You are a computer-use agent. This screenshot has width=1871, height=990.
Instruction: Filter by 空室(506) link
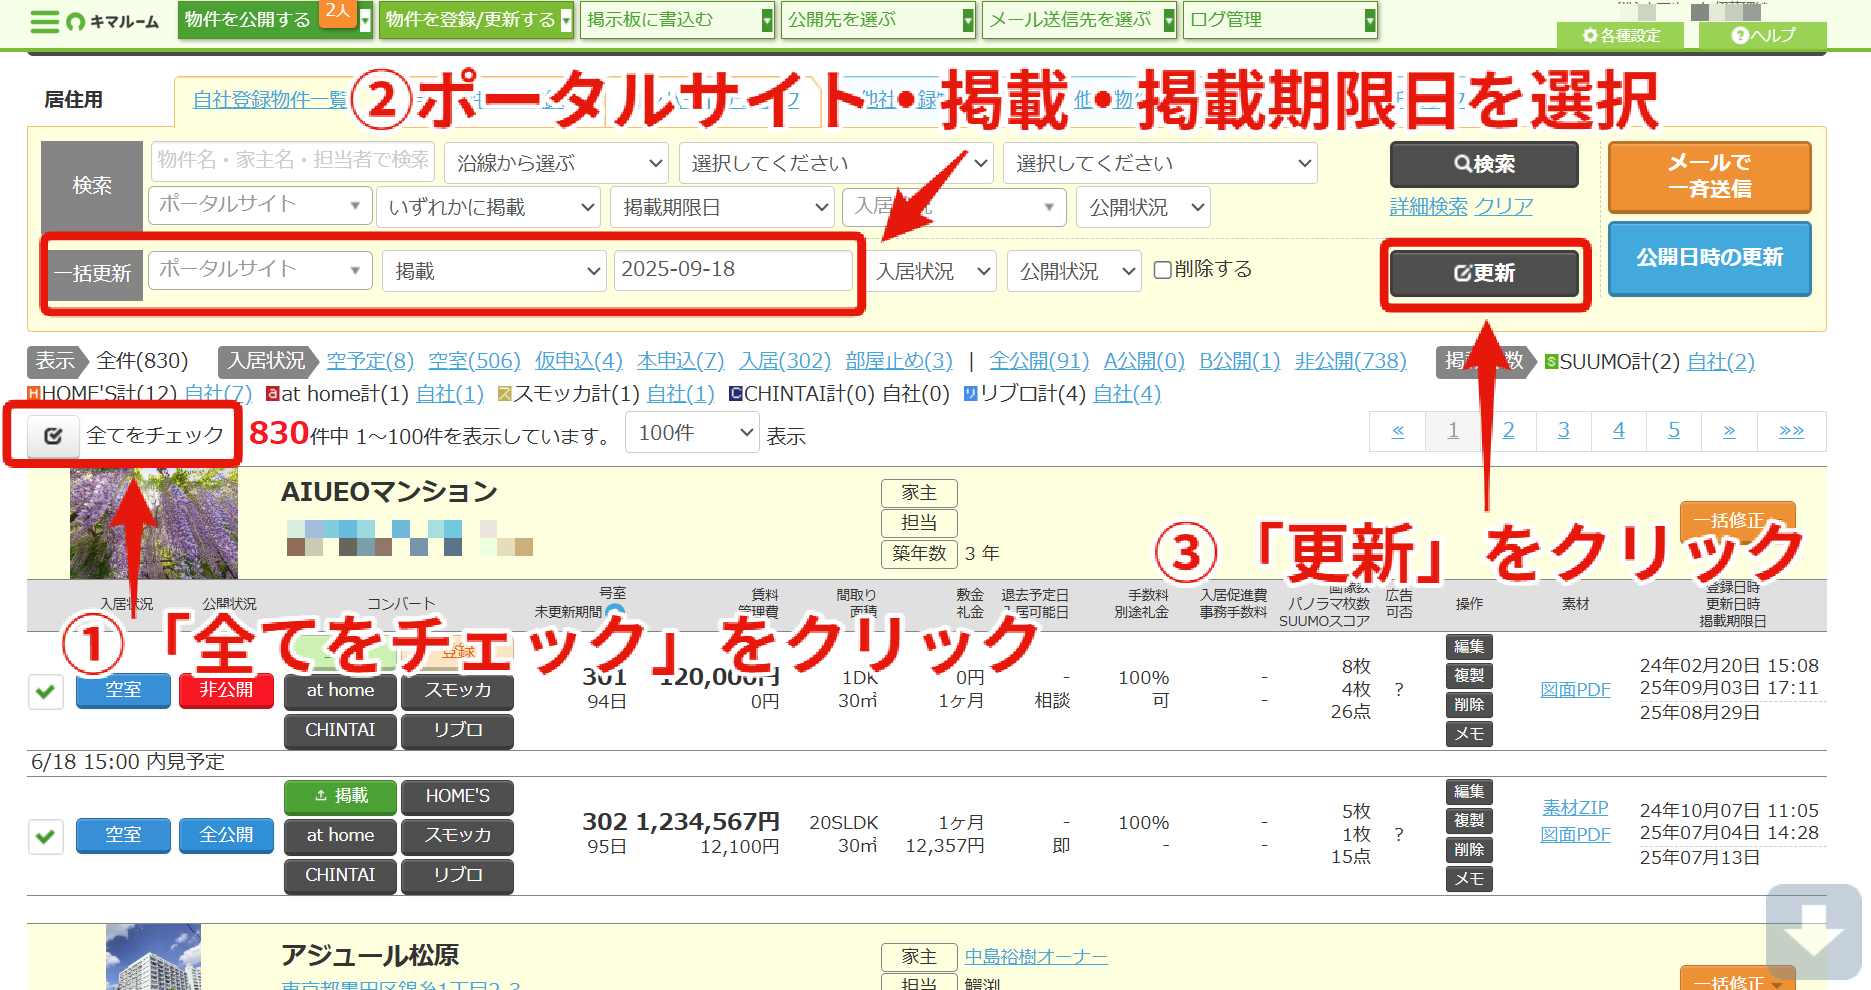[x=474, y=361]
